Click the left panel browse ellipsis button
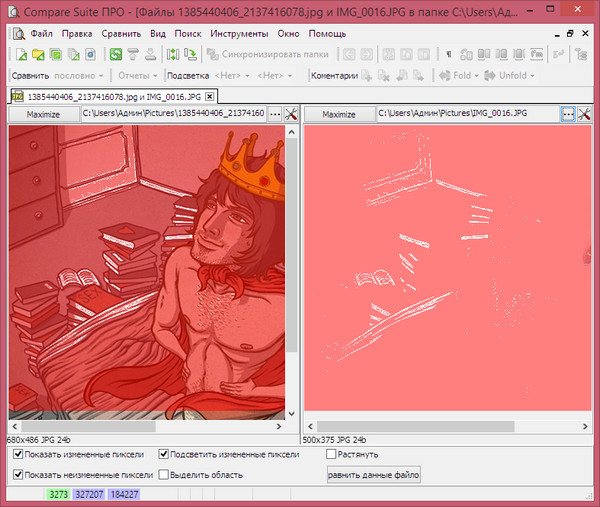600x507 pixels. point(274,115)
